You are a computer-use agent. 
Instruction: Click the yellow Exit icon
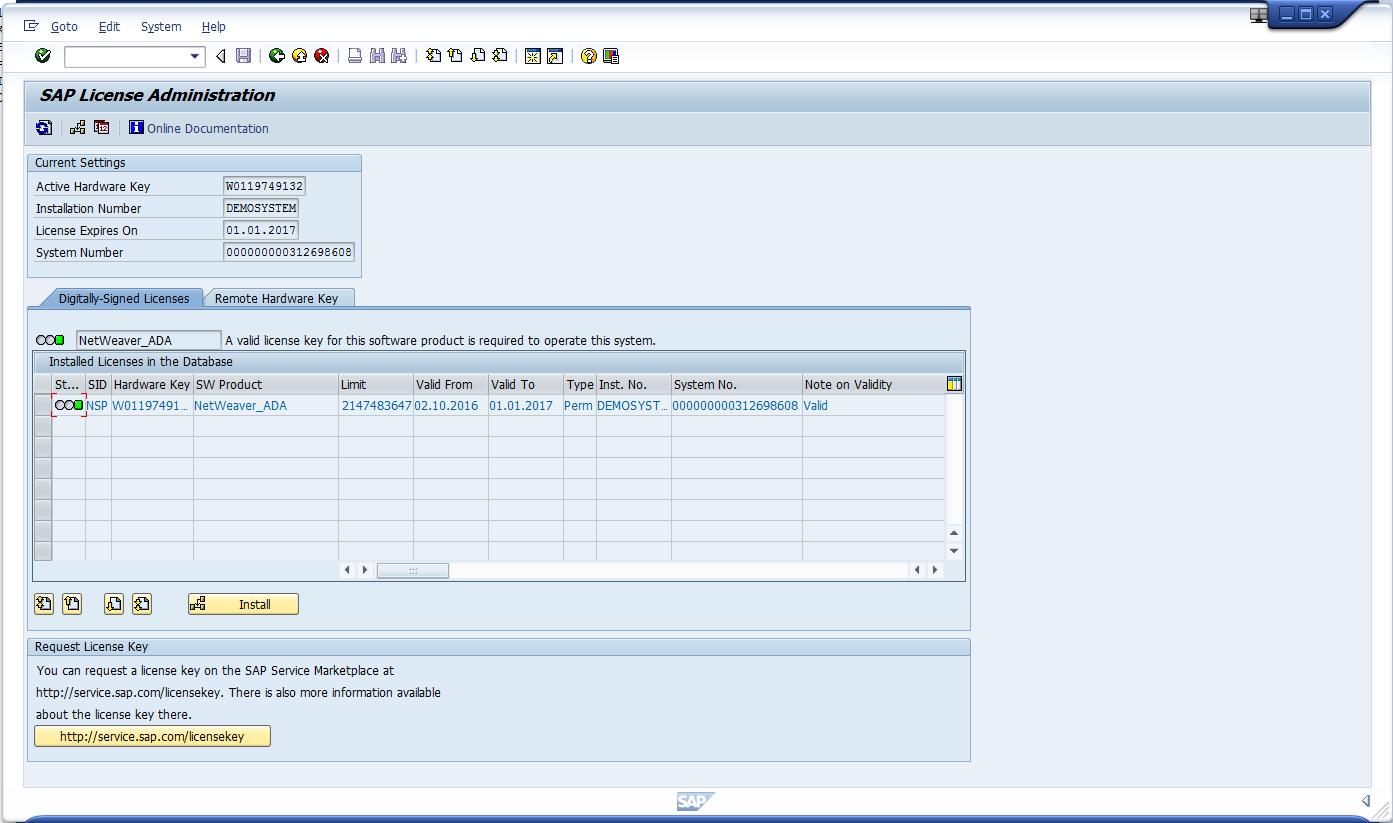(299, 56)
